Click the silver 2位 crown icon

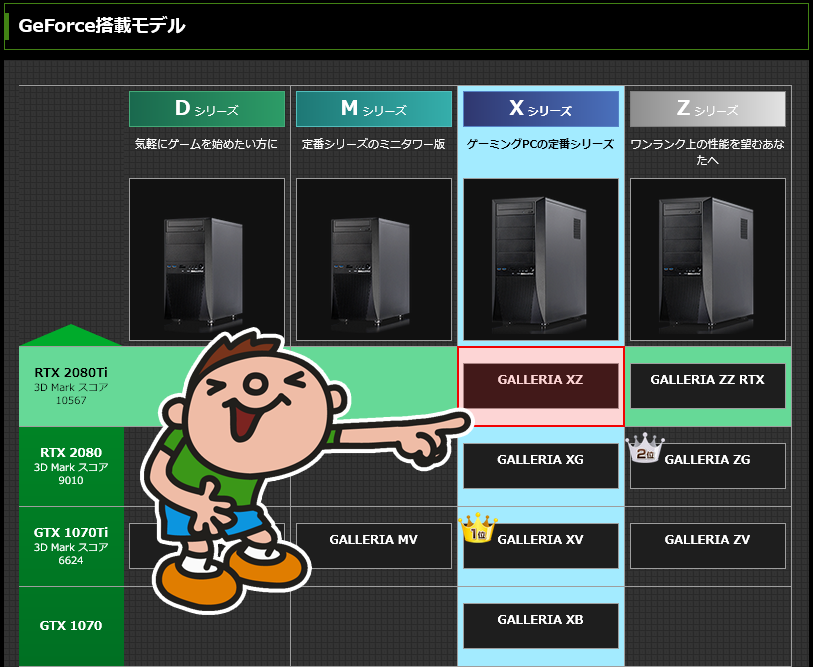click(644, 448)
